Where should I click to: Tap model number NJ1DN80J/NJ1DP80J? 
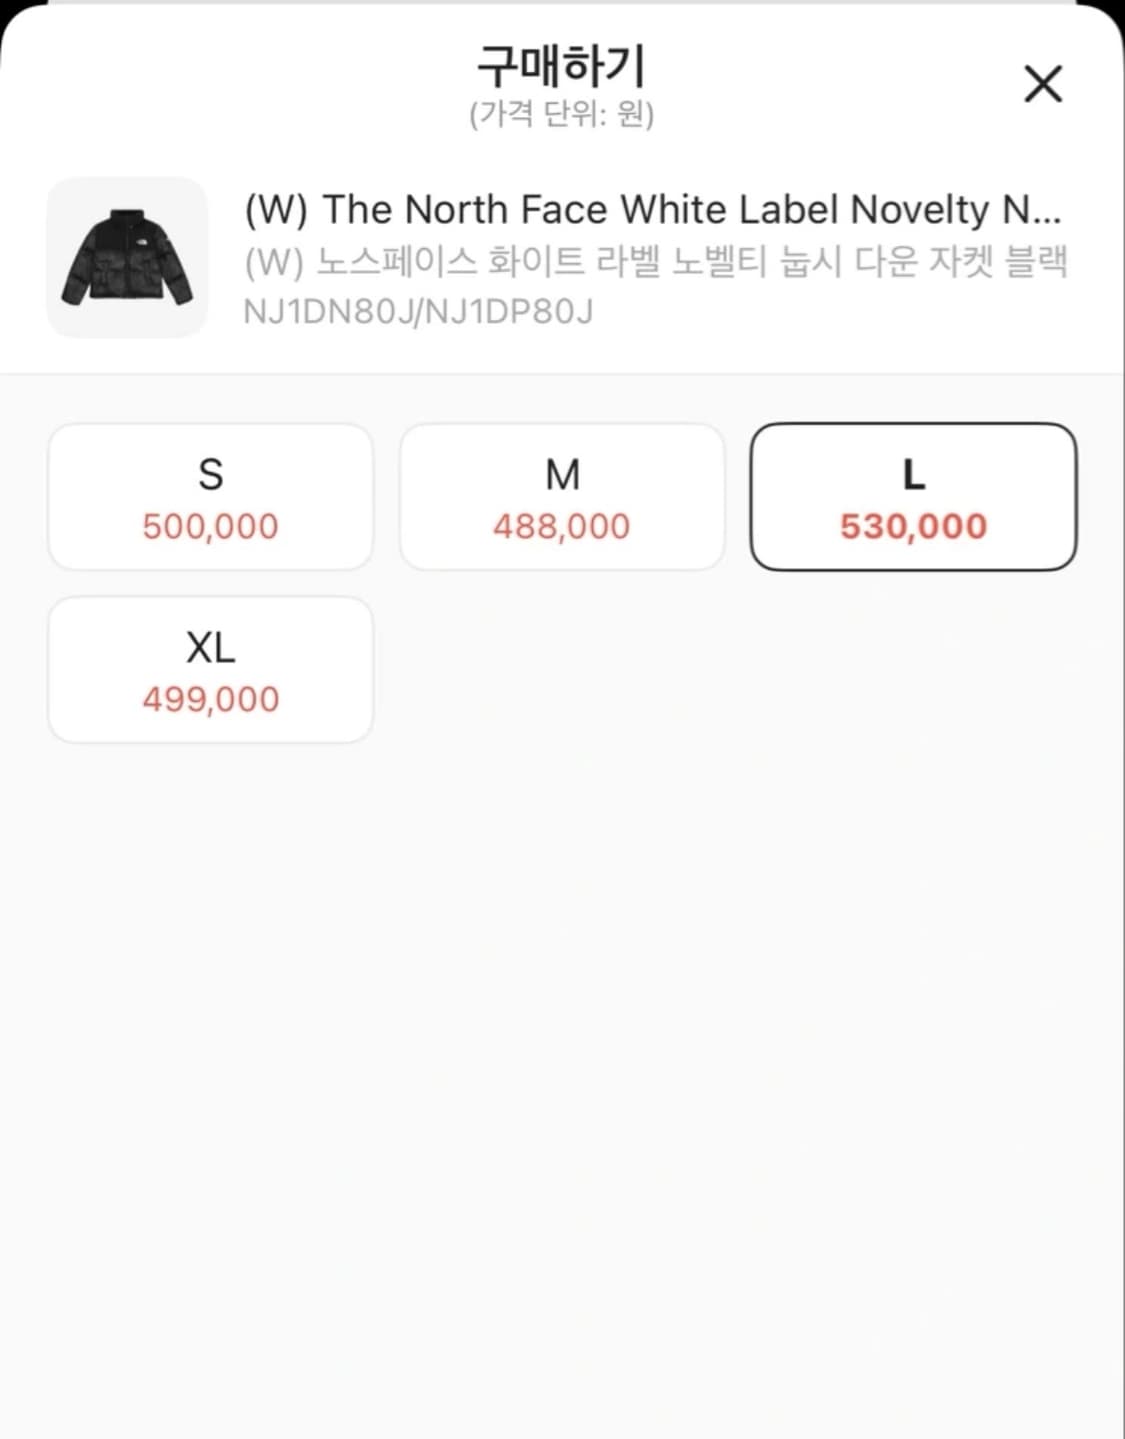click(418, 312)
